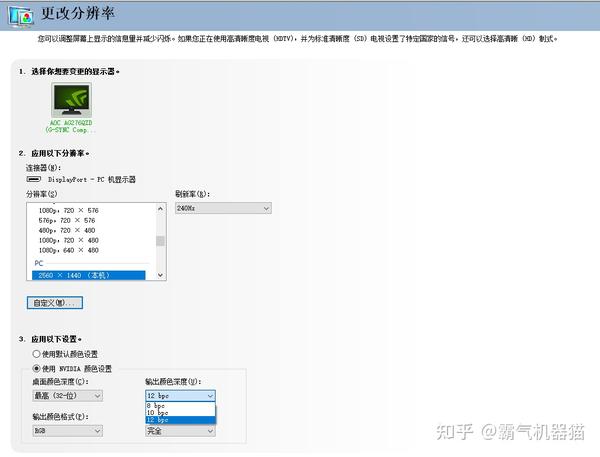Choose resolution 480p, 720 × 480
This screenshot has height=457, width=600.
point(67,230)
